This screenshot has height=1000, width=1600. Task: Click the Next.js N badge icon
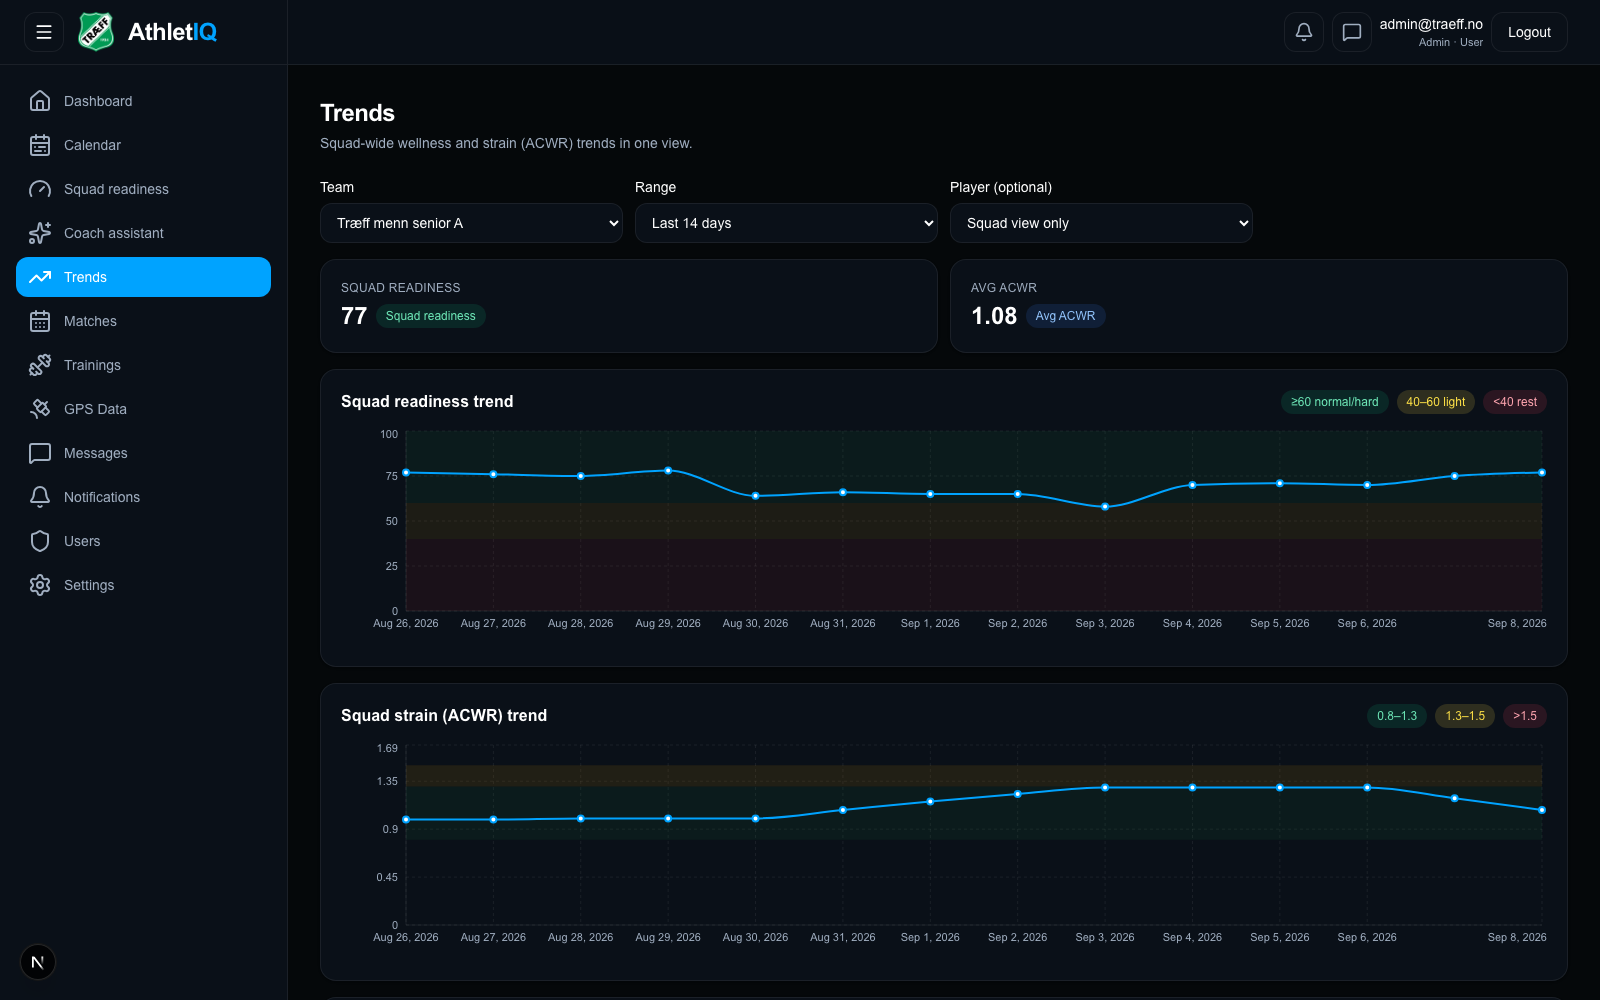coord(38,962)
